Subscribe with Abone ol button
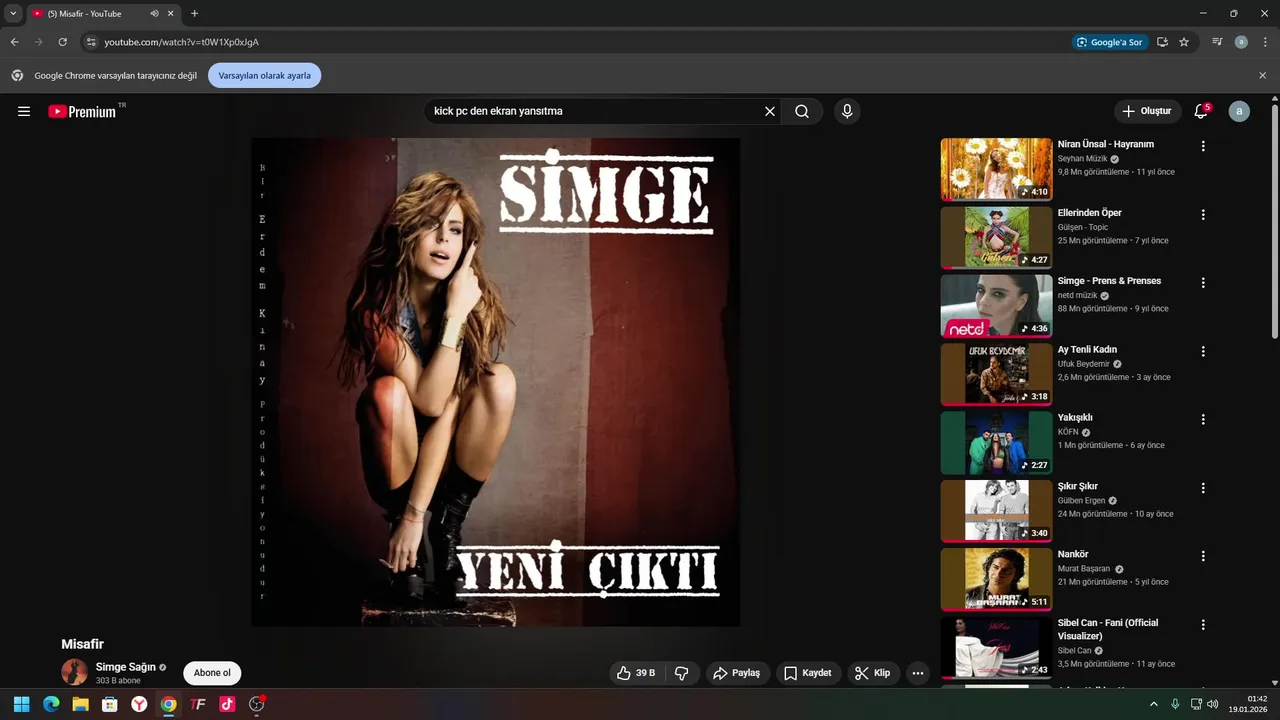This screenshot has width=1280, height=720. click(212, 673)
